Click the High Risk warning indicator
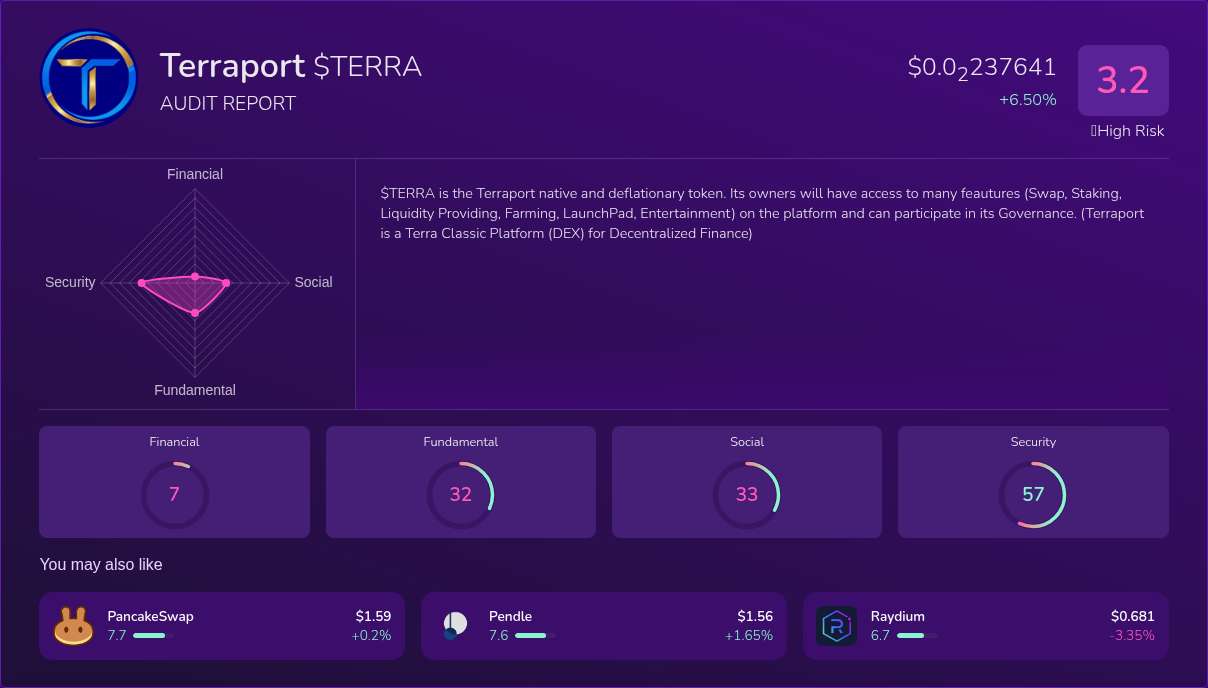Screen dimensions: 1208x688 pyautogui.click(x=1127, y=131)
